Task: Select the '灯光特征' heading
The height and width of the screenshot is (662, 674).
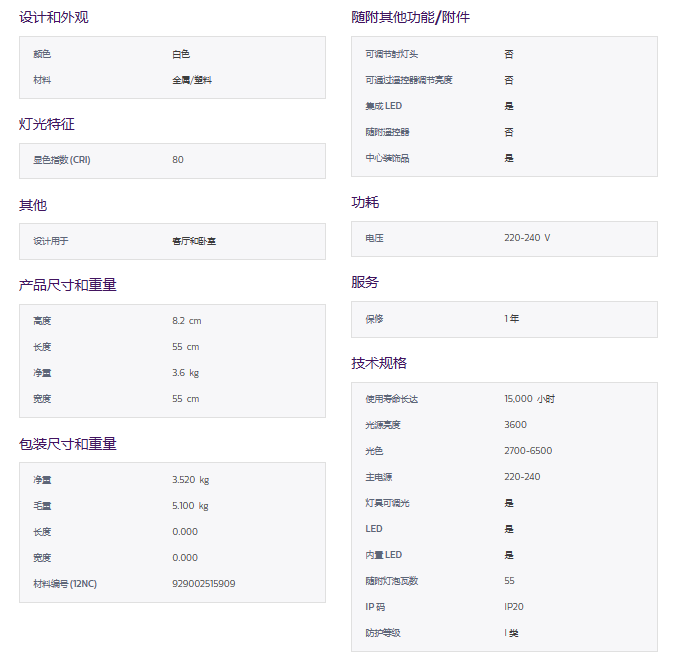Action: pos(47,124)
